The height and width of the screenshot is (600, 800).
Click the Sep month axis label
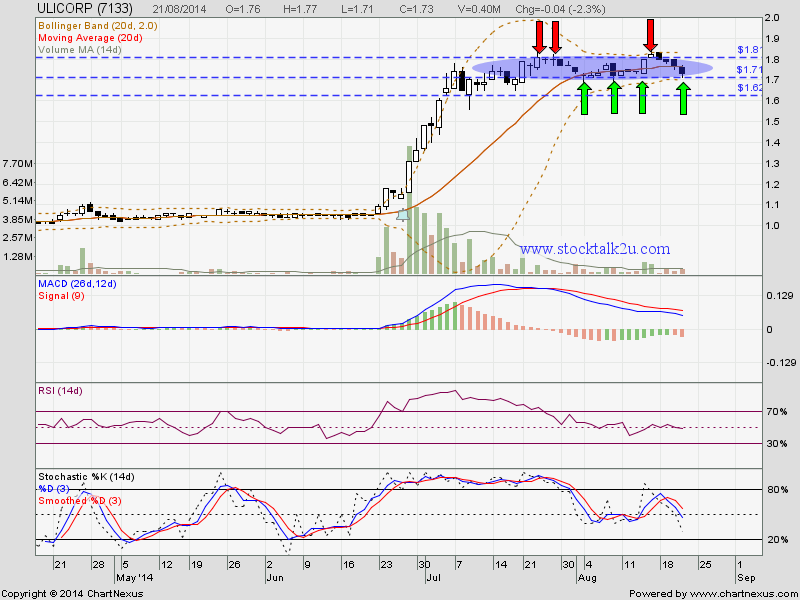(746, 578)
